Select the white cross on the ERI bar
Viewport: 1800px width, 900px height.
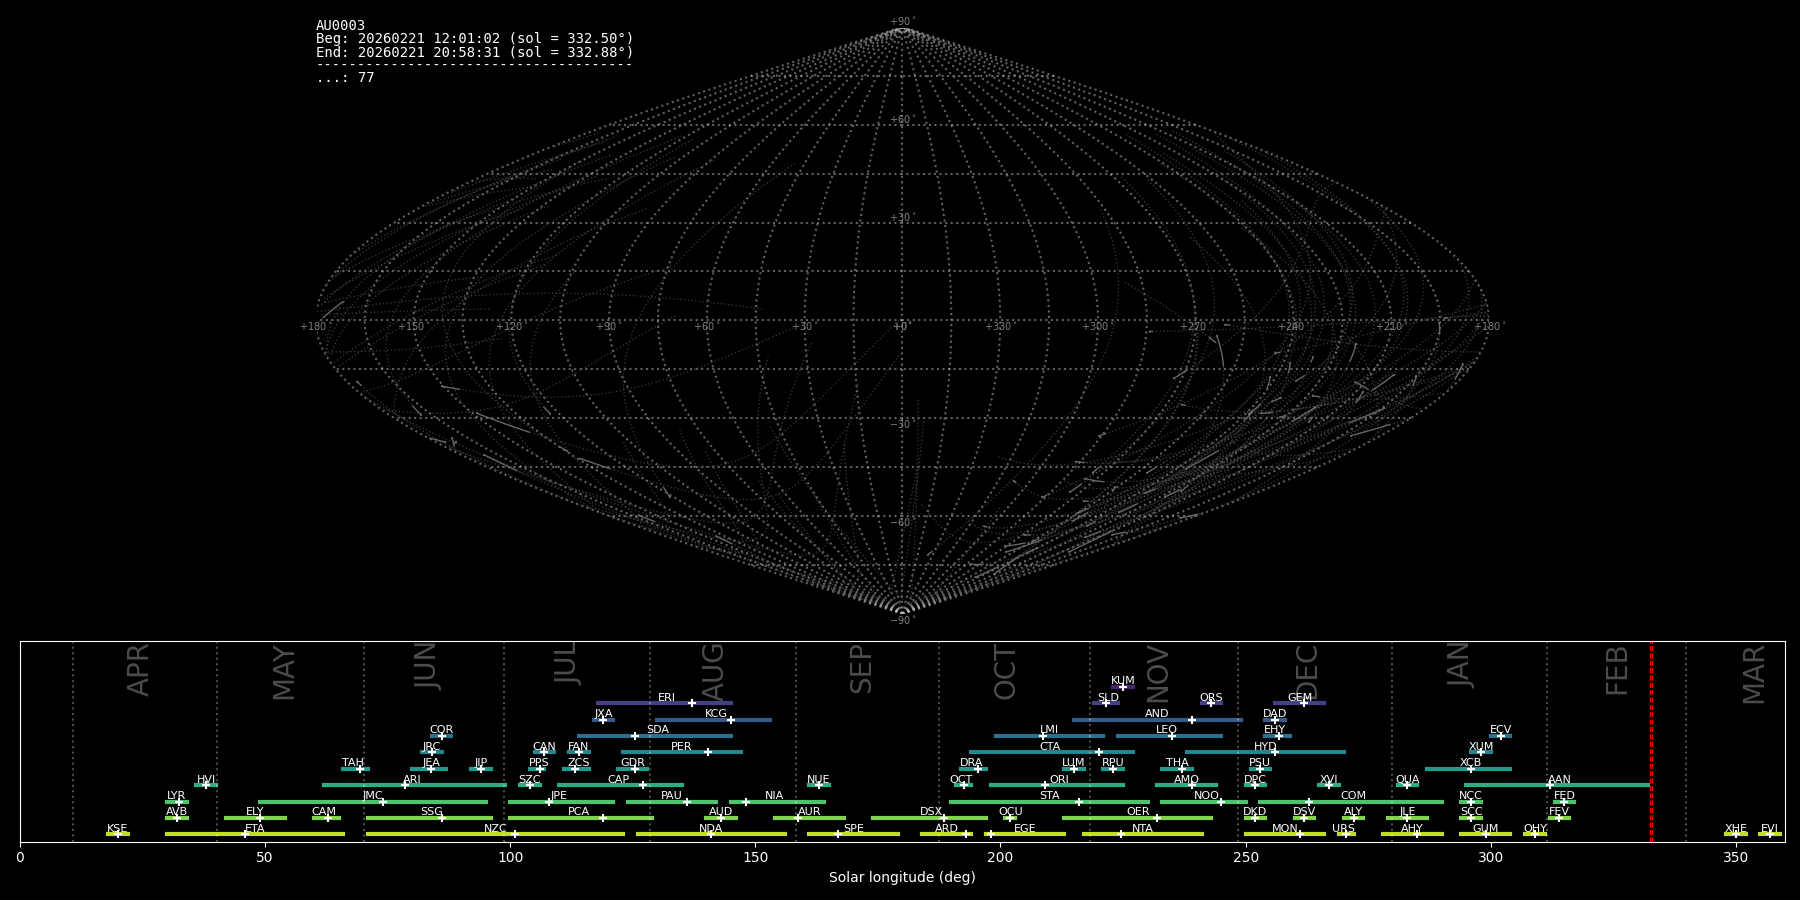point(692,703)
